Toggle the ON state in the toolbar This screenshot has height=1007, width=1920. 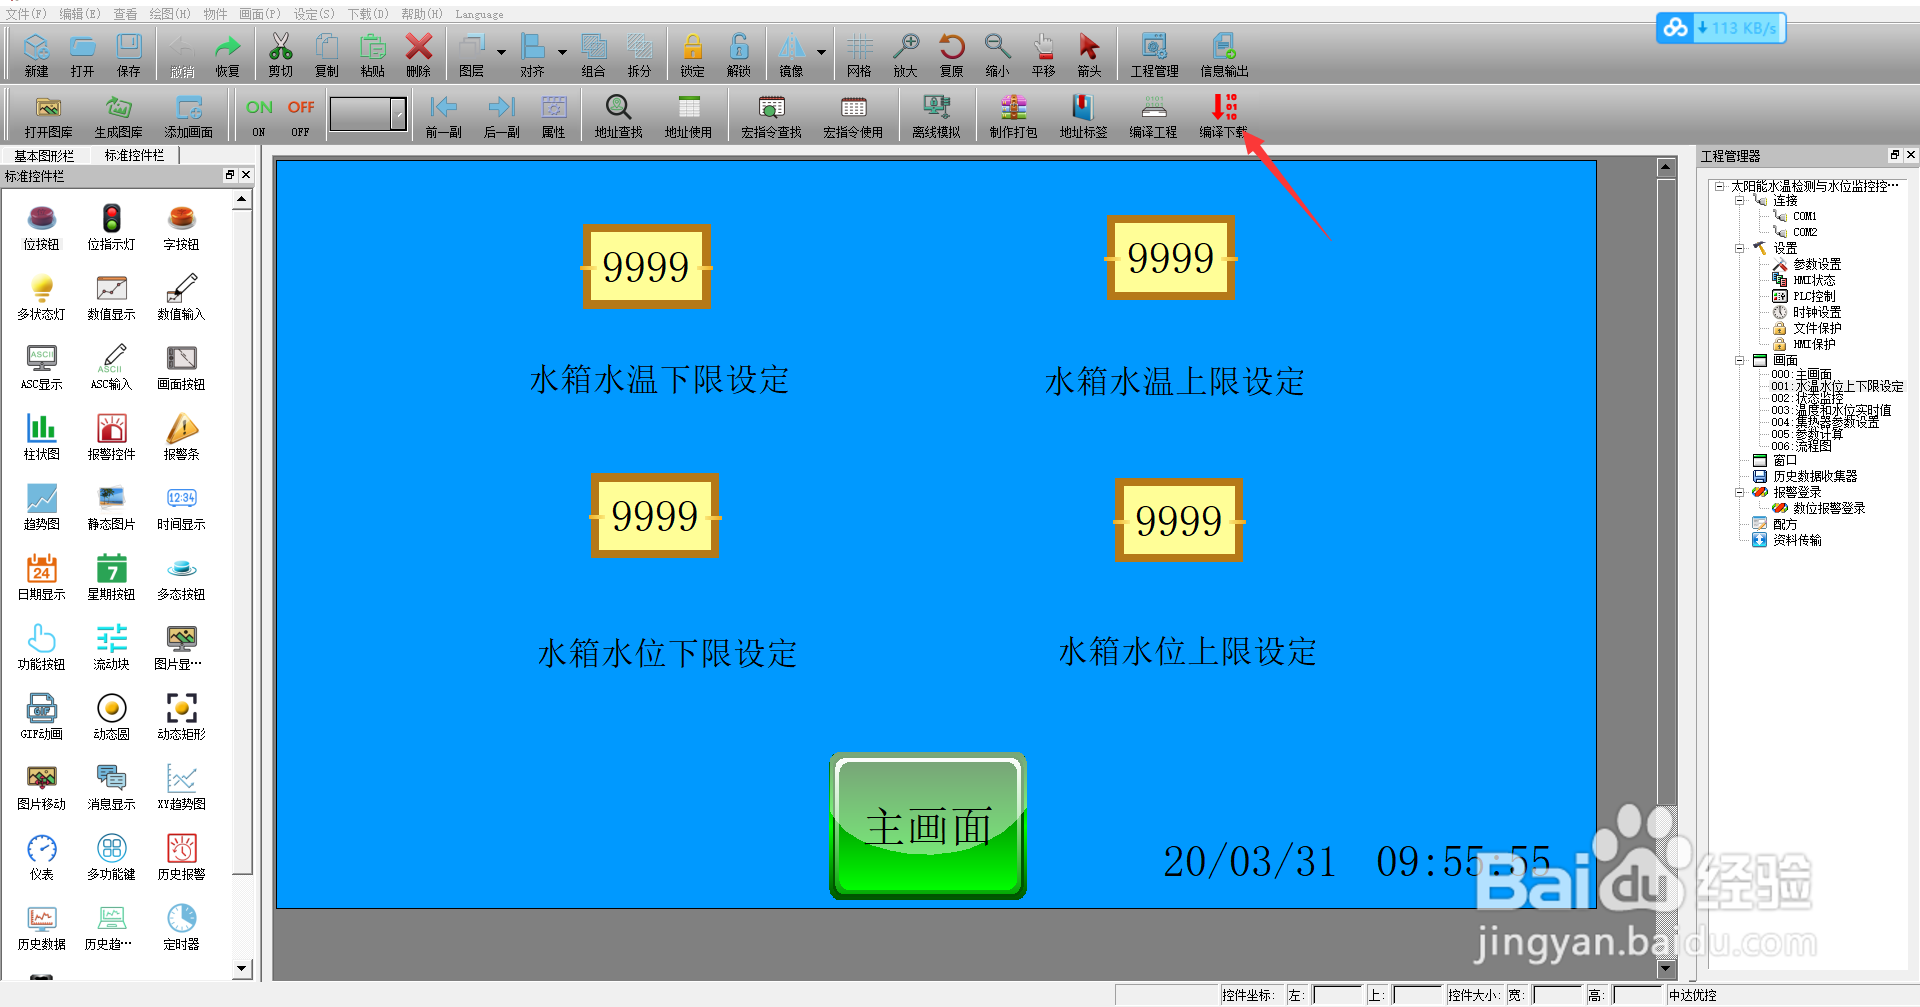(x=258, y=113)
